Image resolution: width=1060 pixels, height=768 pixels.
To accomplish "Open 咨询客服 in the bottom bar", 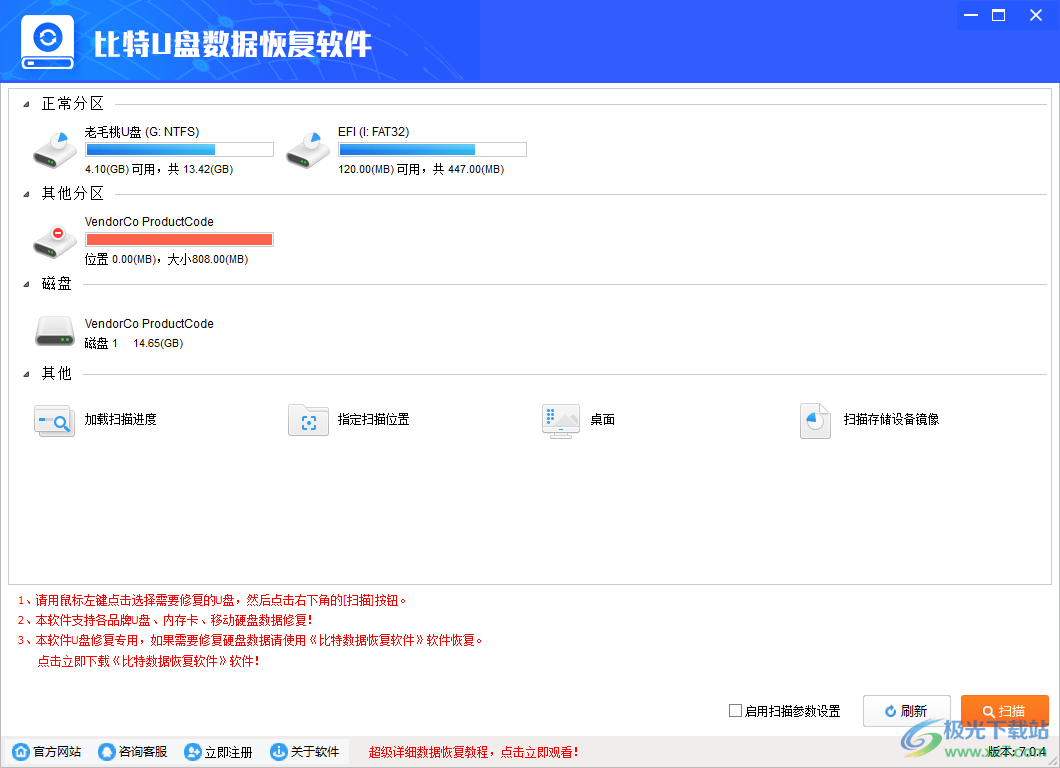I will (x=143, y=752).
